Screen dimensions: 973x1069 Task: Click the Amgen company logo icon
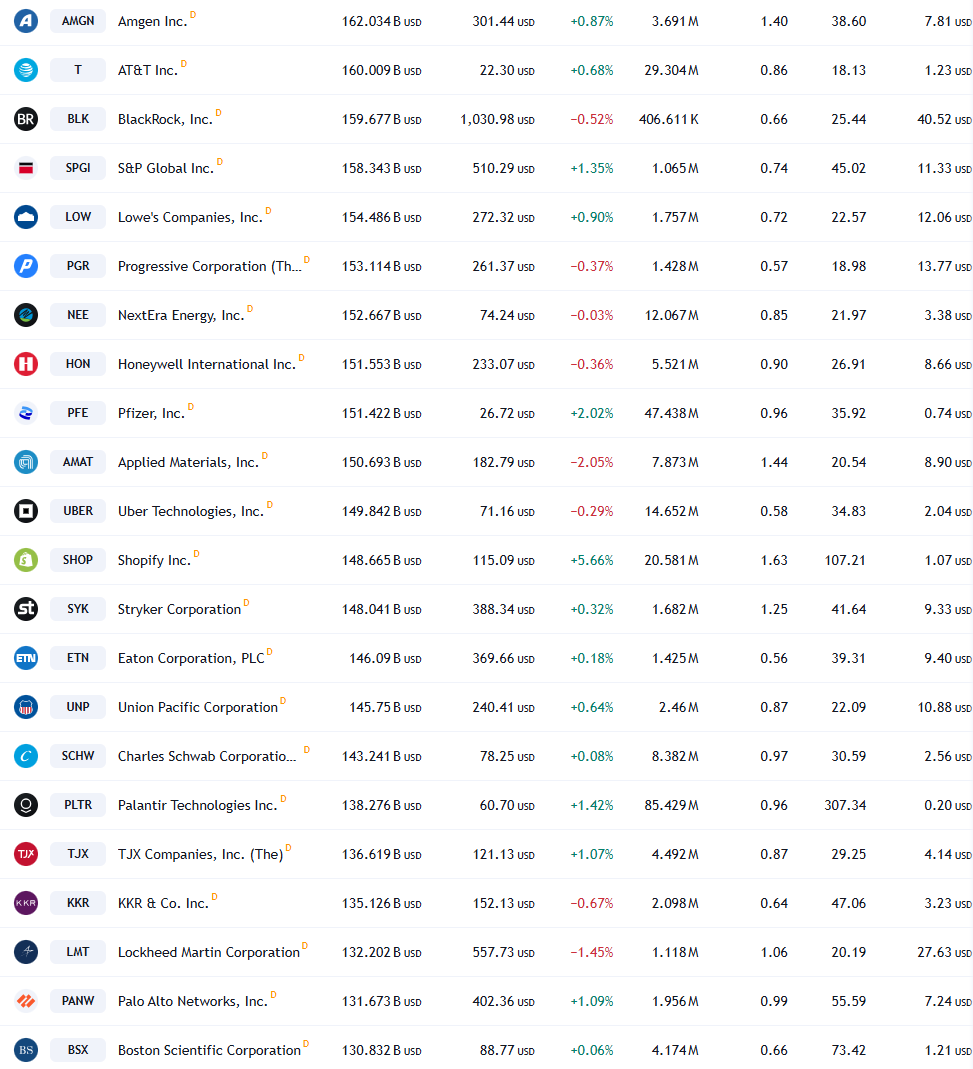[26, 21]
